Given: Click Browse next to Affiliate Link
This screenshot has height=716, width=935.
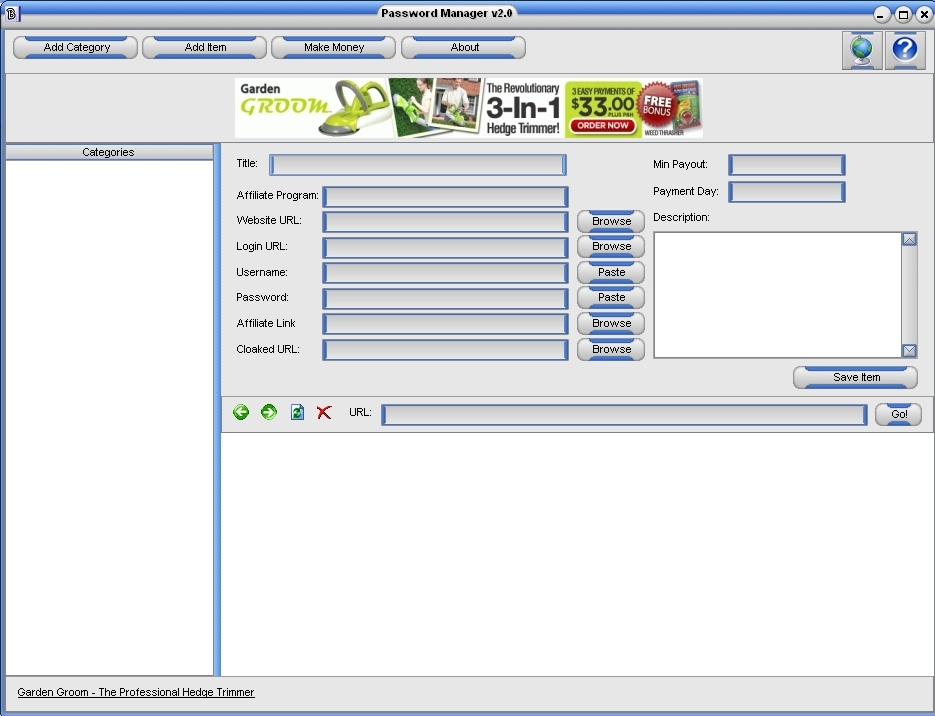Looking at the screenshot, I should click(611, 323).
